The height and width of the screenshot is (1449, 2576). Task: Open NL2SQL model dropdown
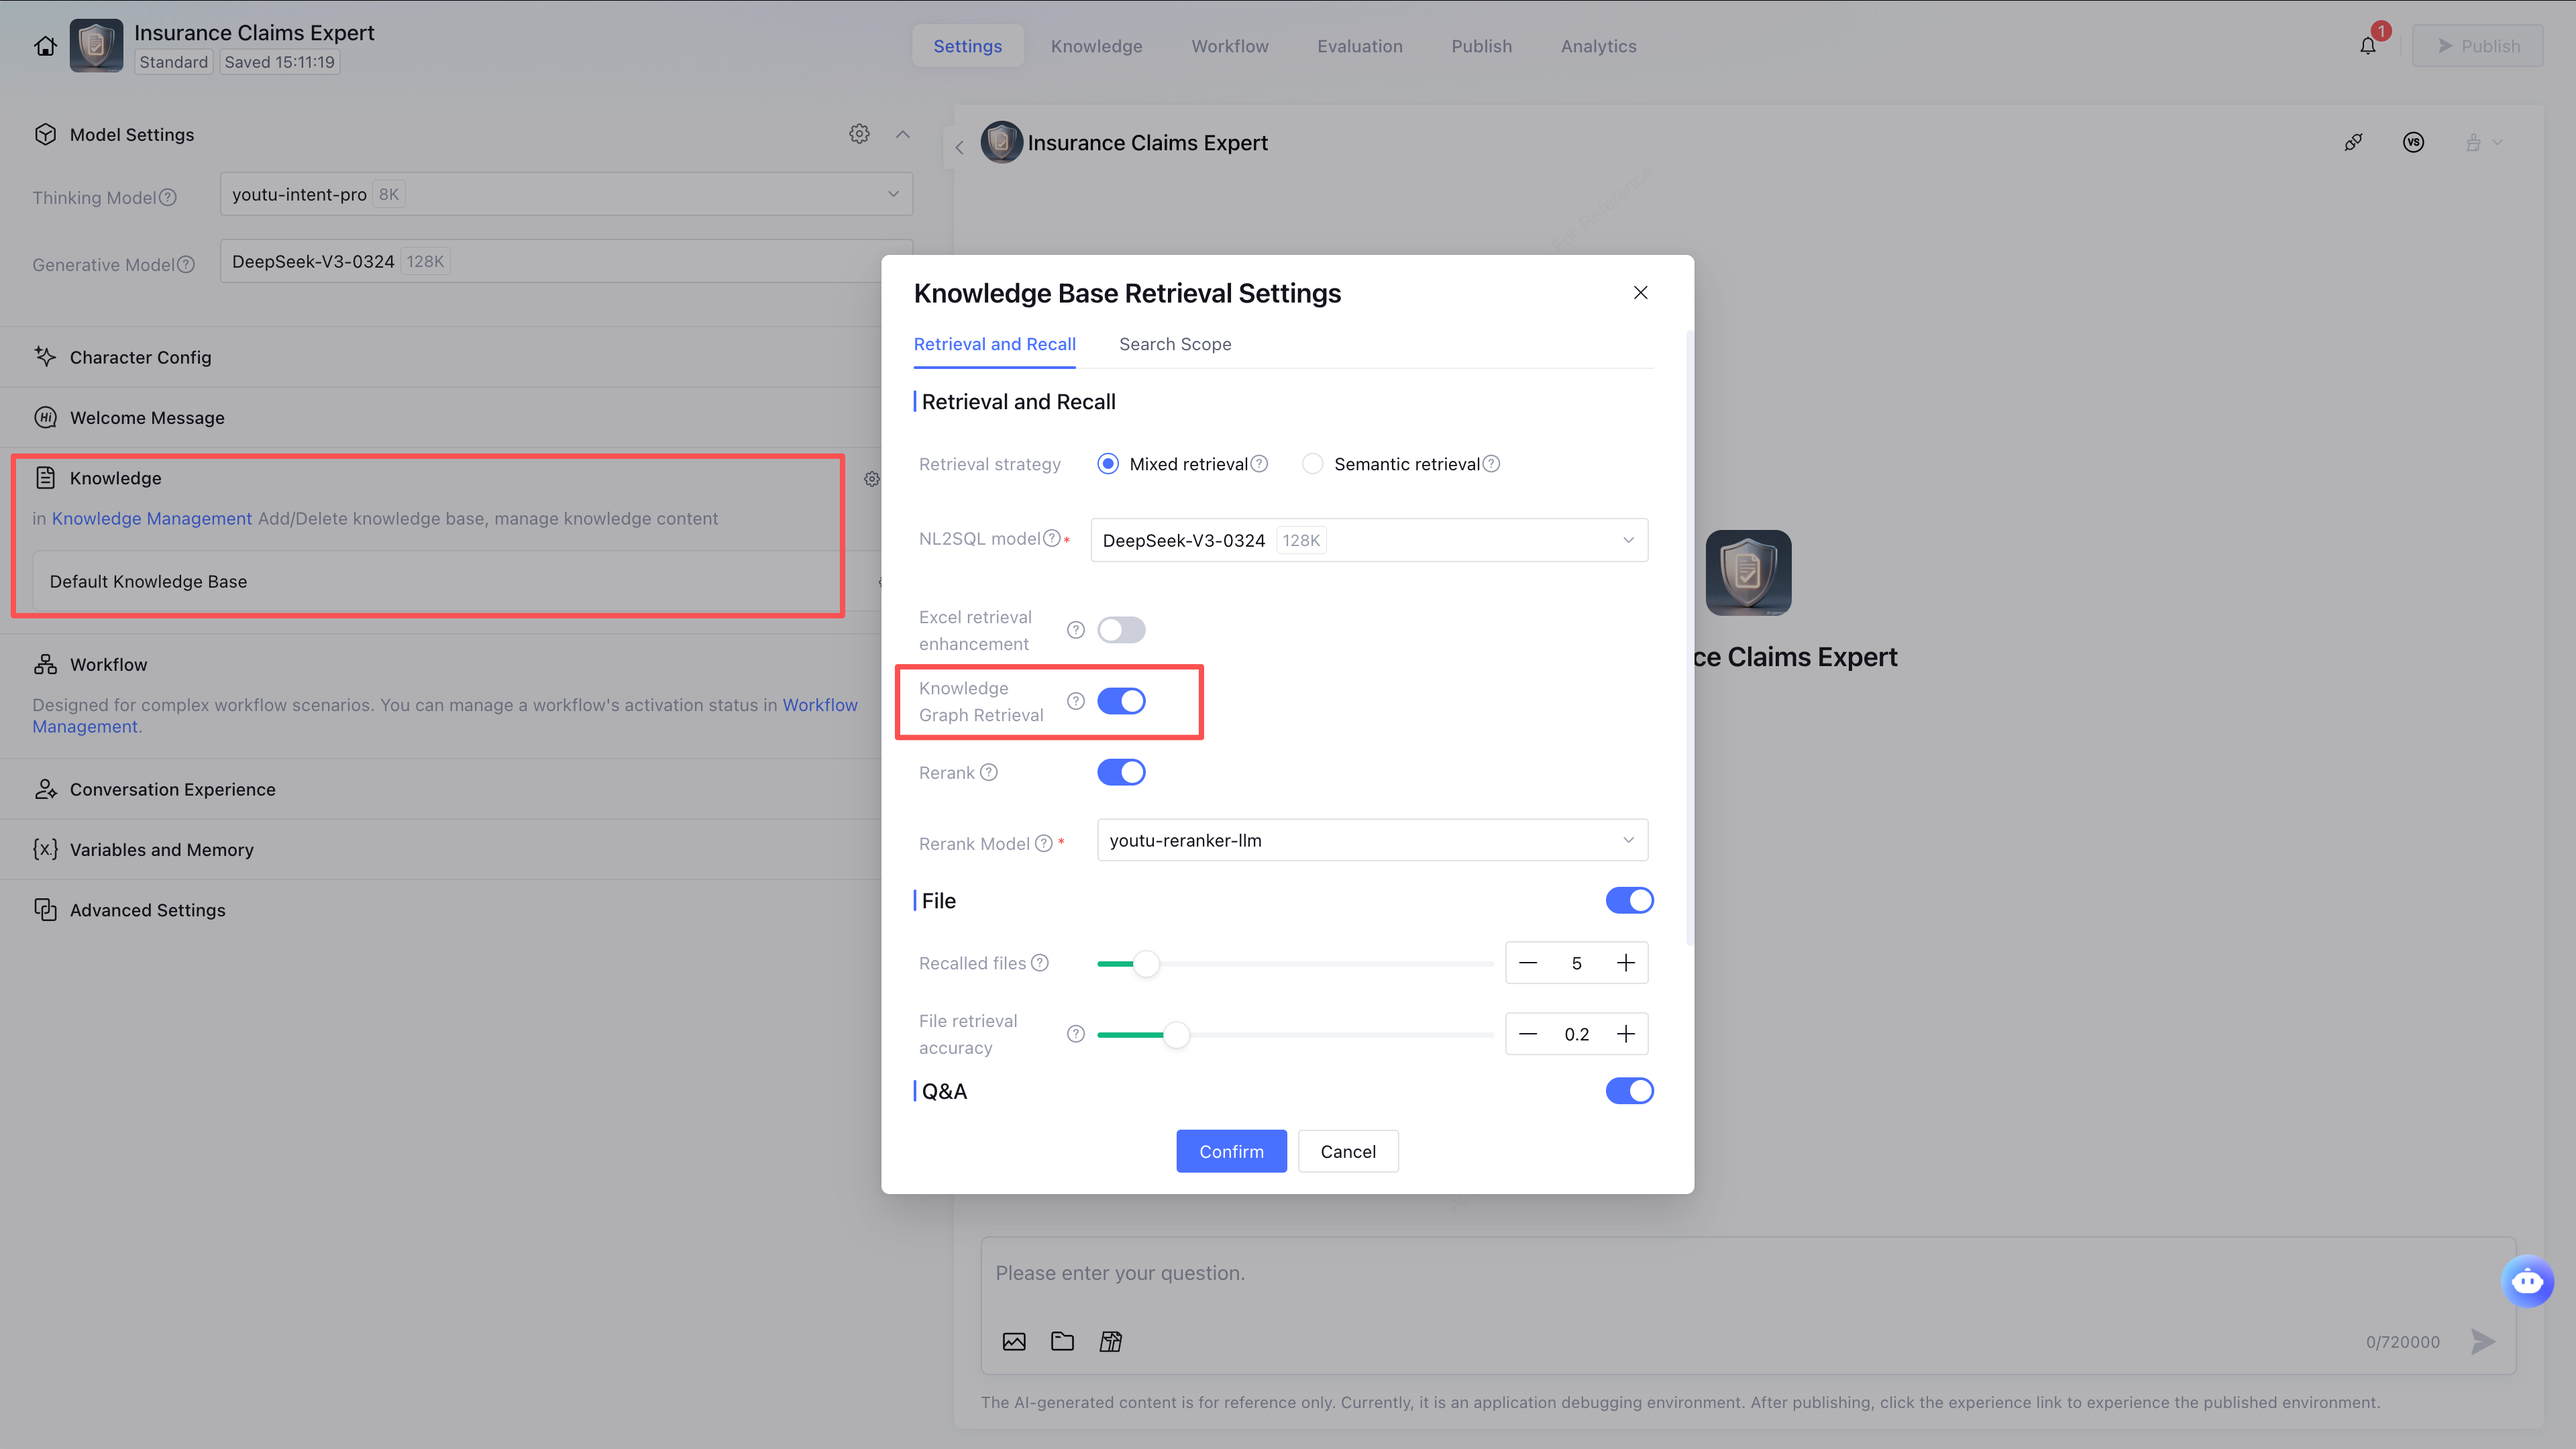(1368, 540)
